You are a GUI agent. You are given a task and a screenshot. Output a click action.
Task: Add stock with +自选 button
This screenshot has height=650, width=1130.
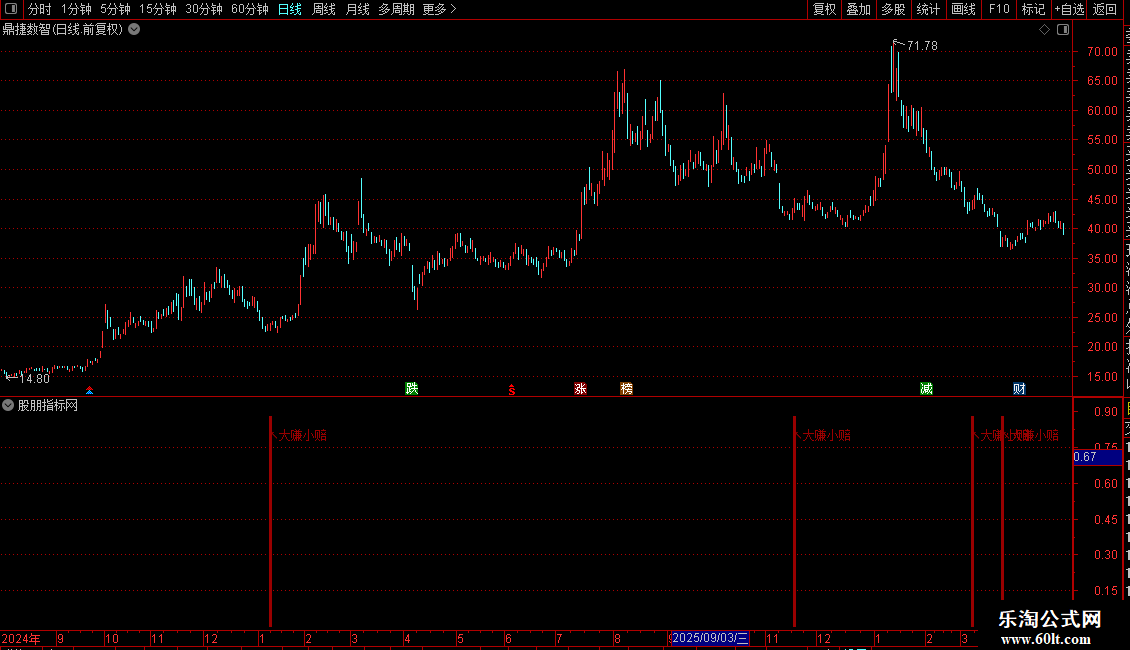pyautogui.click(x=1069, y=9)
